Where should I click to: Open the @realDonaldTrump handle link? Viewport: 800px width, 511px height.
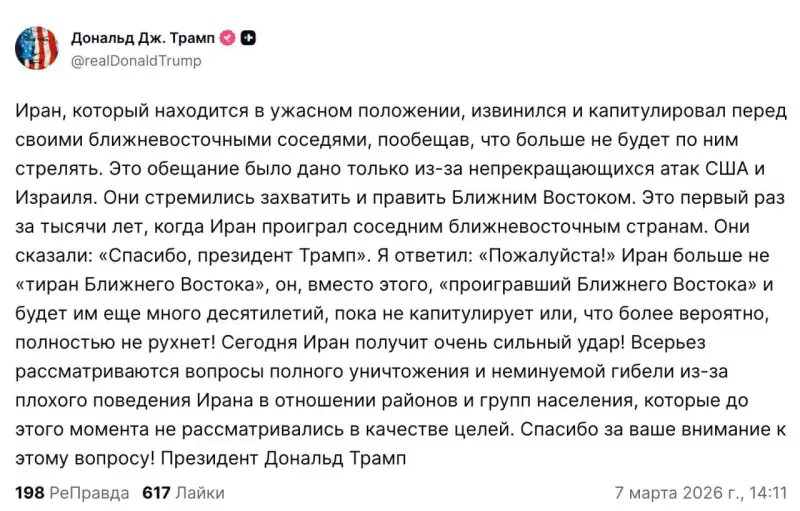pyautogui.click(x=136, y=60)
